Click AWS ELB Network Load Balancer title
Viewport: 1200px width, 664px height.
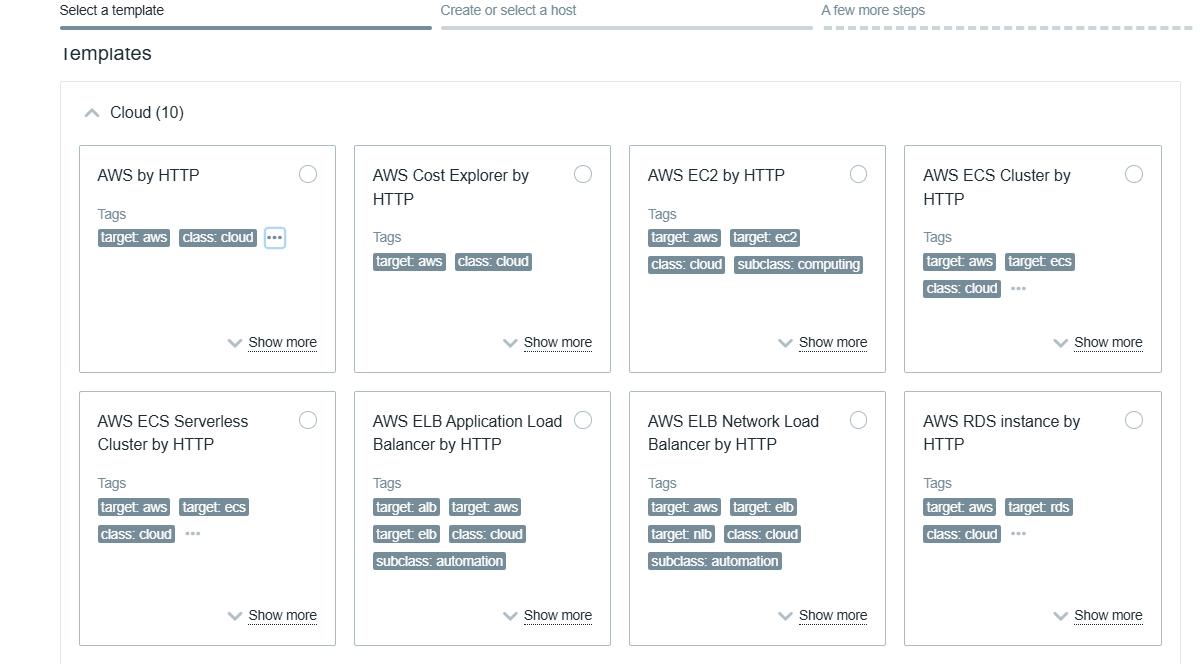[x=733, y=432]
